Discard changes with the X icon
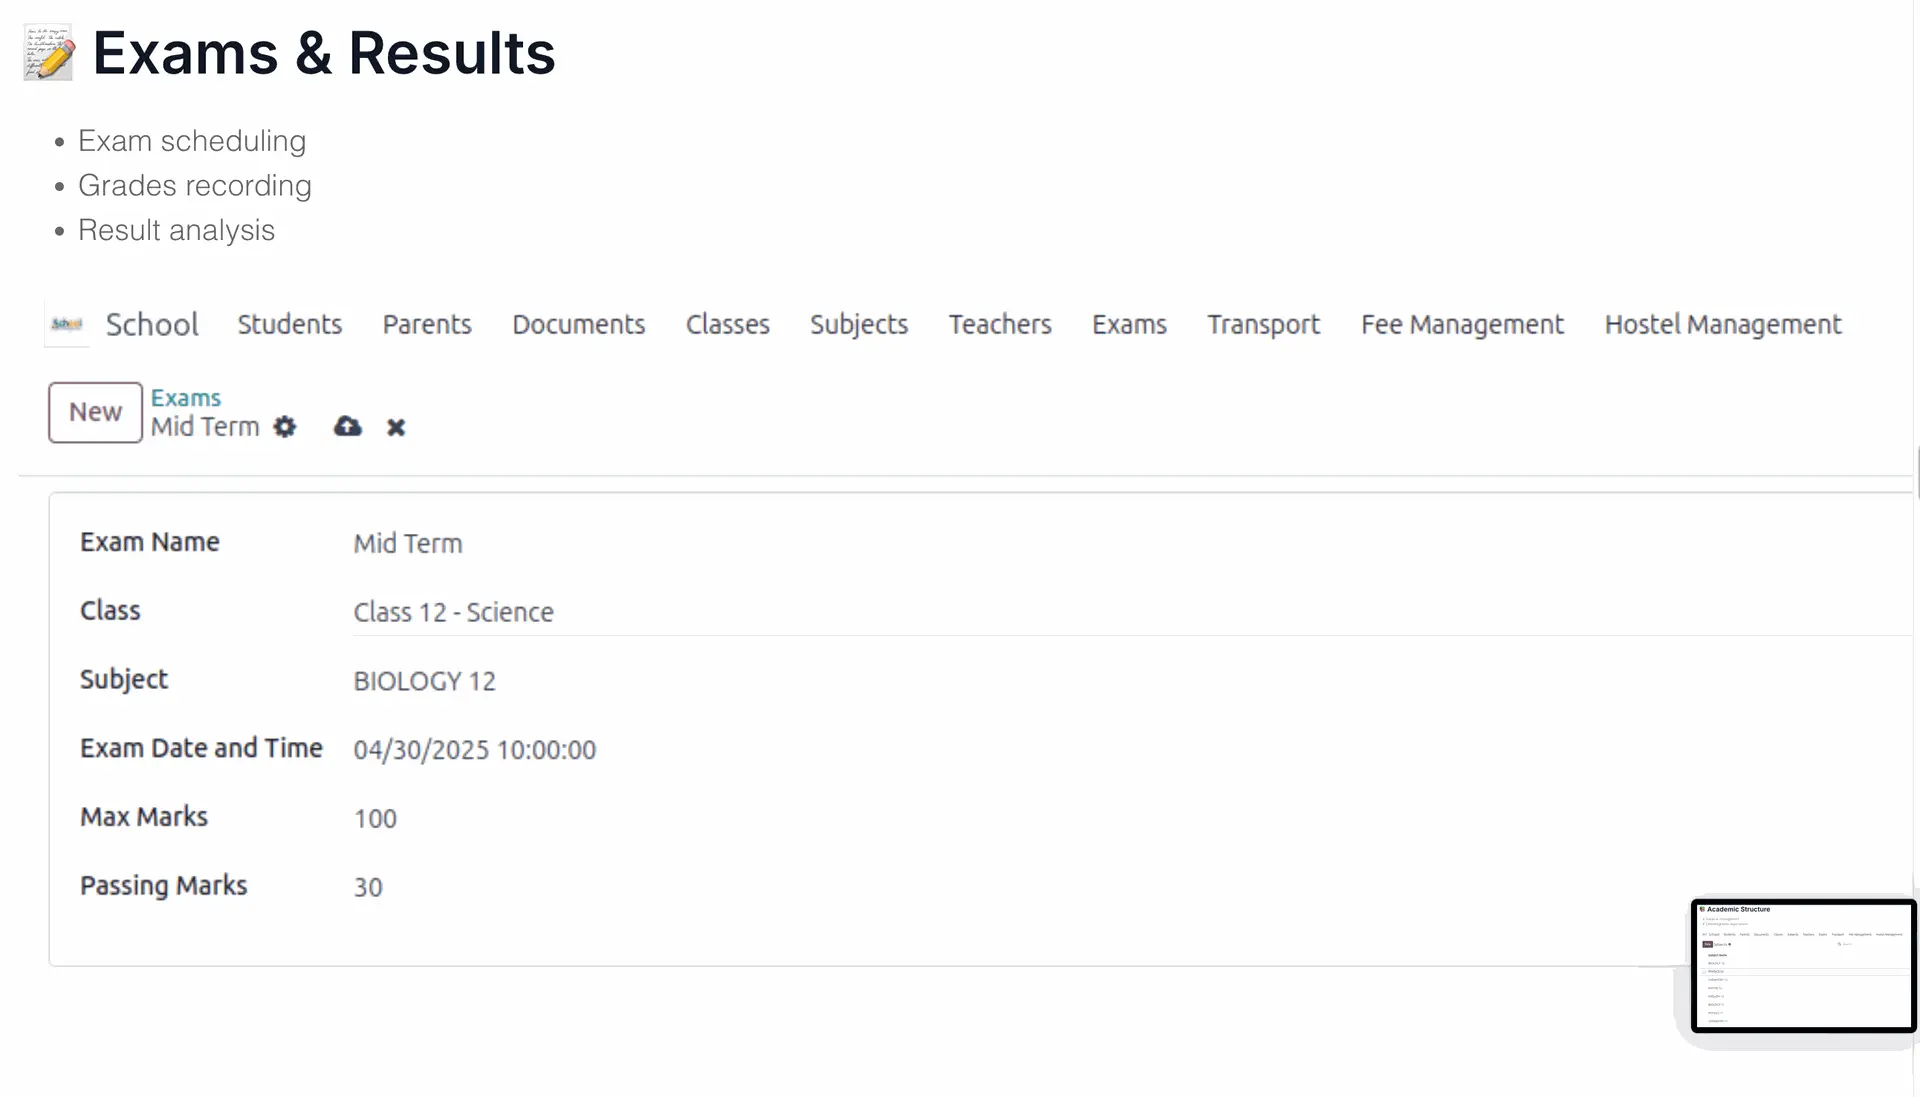Viewport: 1920px width, 1097px height. pos(396,428)
